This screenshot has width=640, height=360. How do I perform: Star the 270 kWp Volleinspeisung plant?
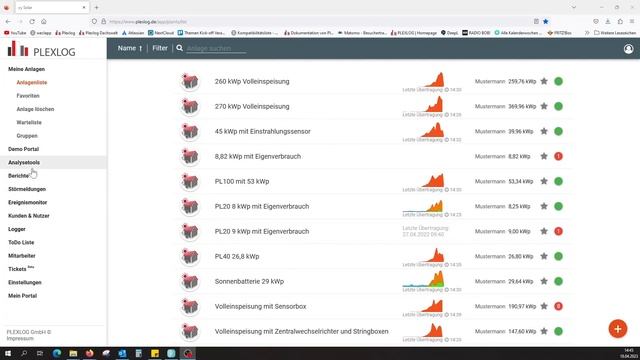(544, 106)
